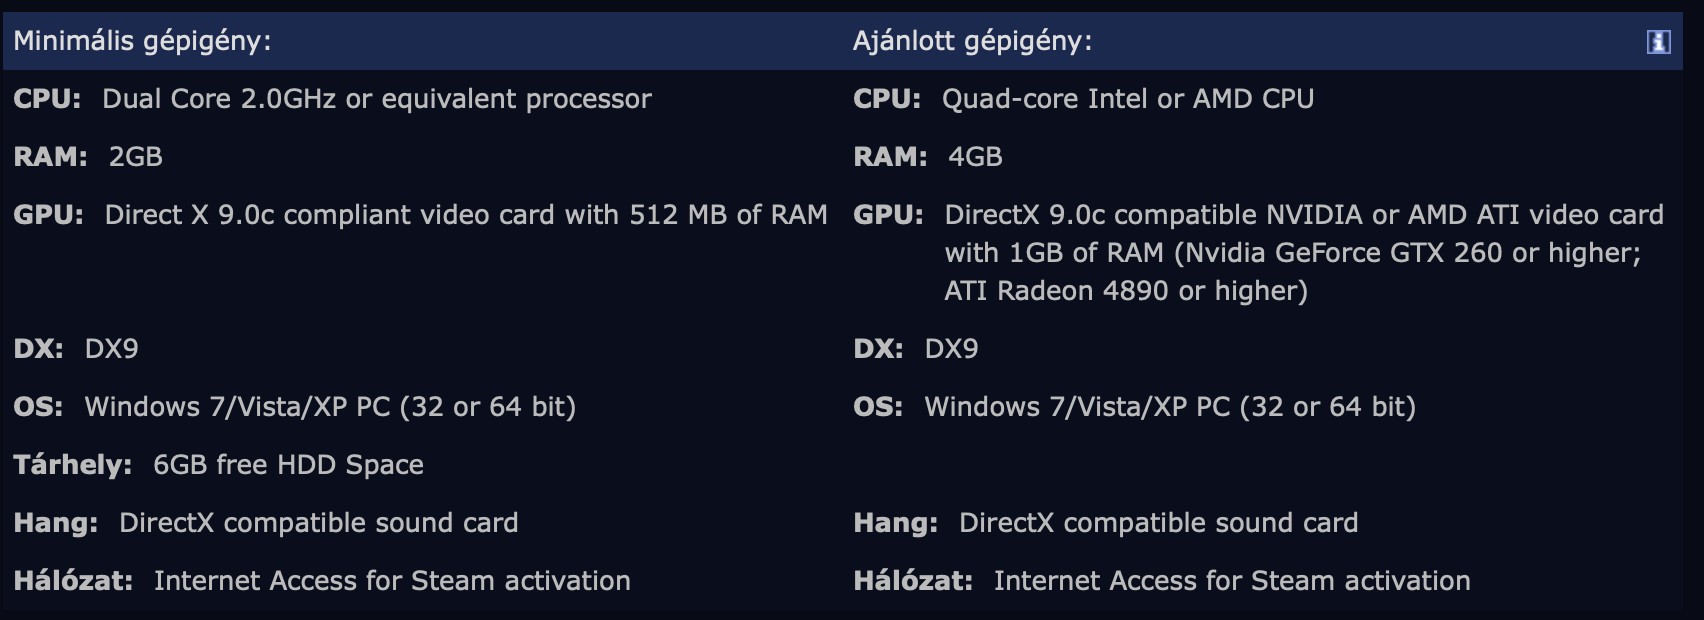The image size is (1704, 620).
Task: Click the "ATI Radeon 4890 or higher" line
Action: [x=1126, y=291]
